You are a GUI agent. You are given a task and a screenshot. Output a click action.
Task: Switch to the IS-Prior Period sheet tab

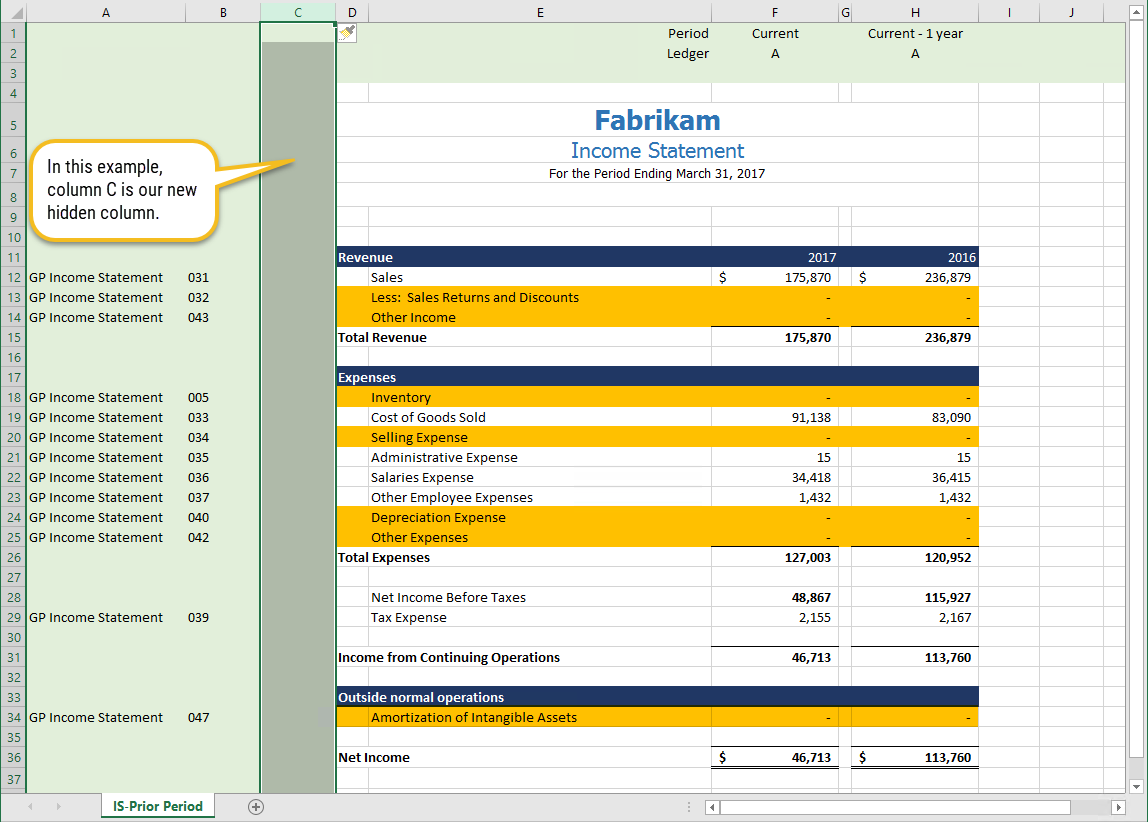157,806
